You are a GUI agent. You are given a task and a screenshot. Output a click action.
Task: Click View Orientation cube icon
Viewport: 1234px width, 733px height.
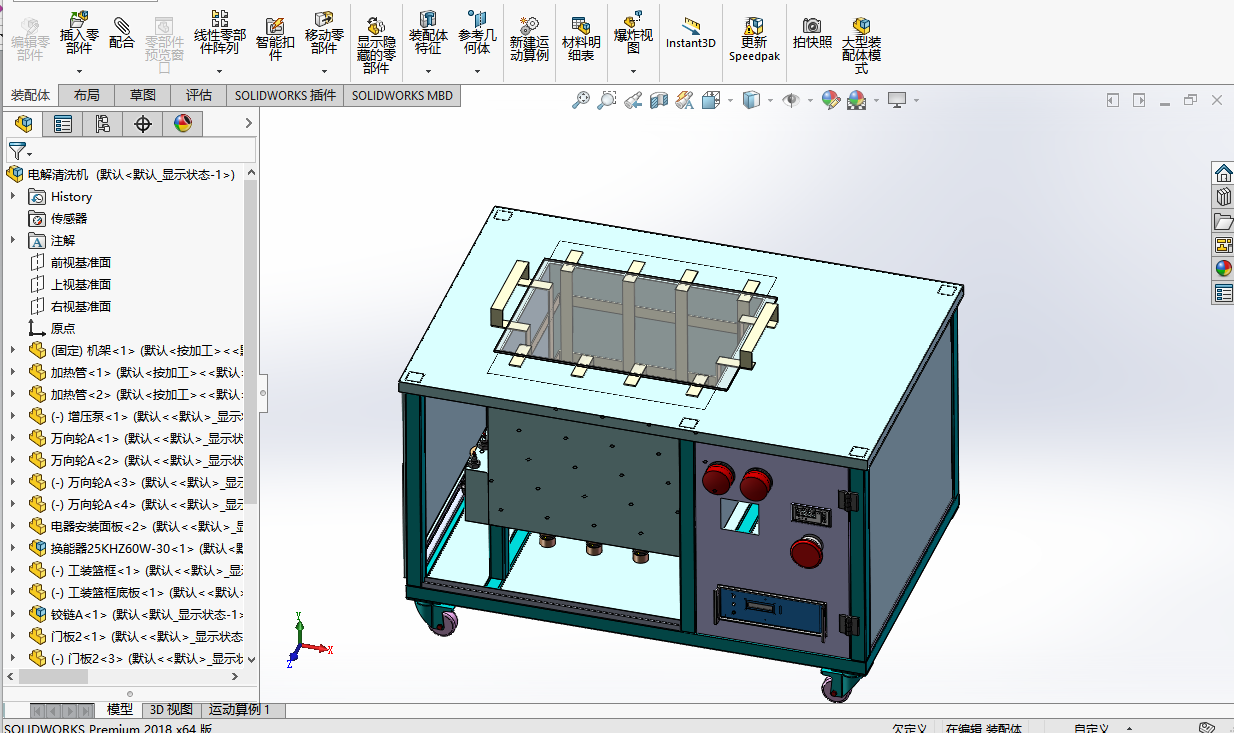point(711,100)
